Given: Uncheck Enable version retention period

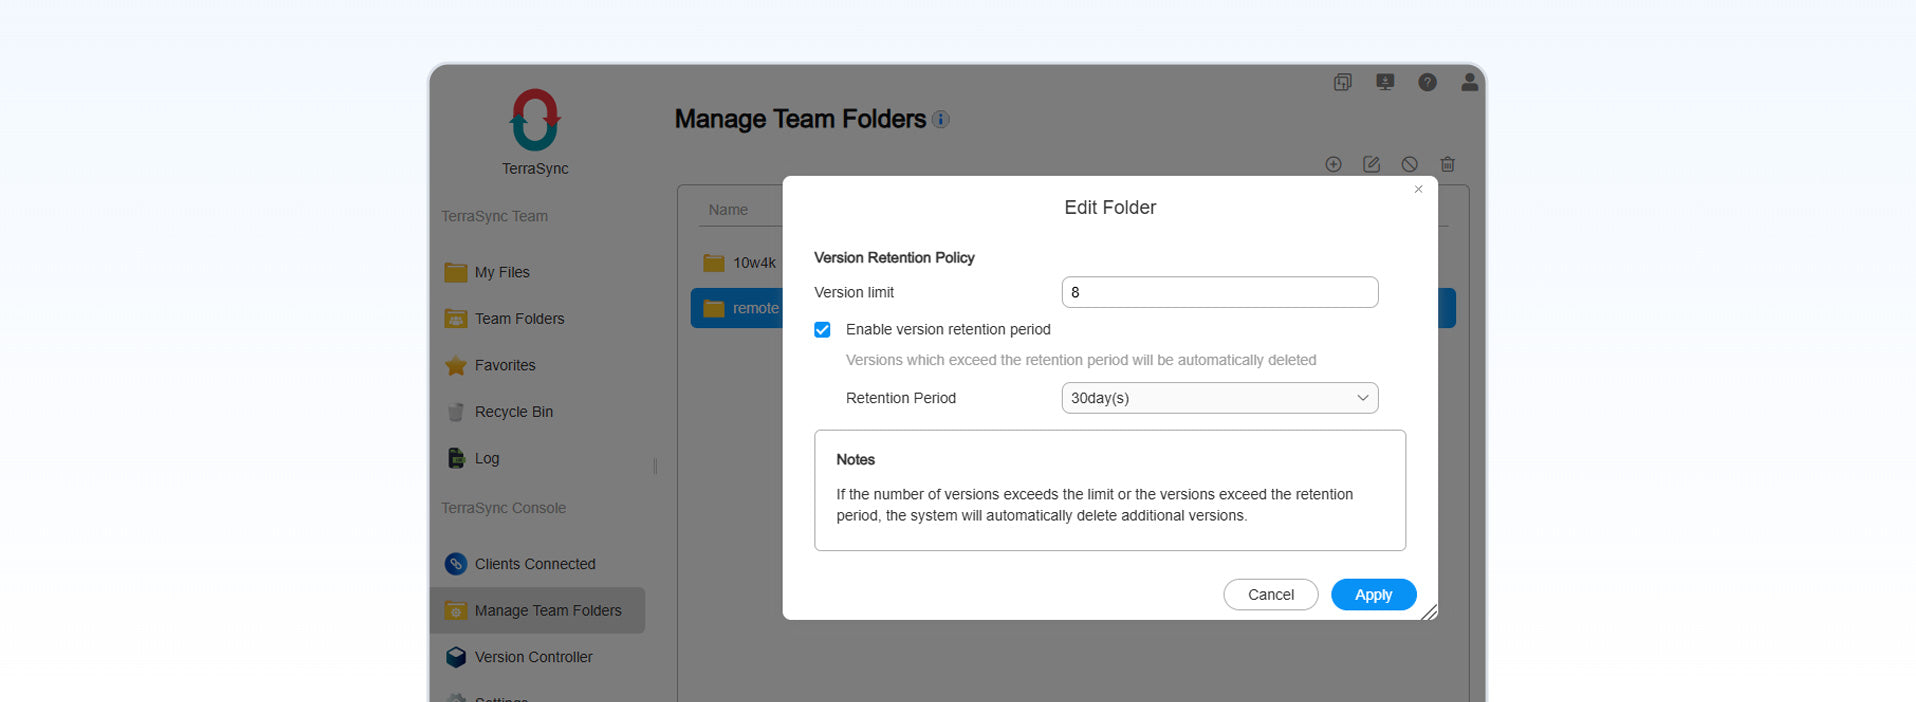Looking at the screenshot, I should (x=822, y=330).
